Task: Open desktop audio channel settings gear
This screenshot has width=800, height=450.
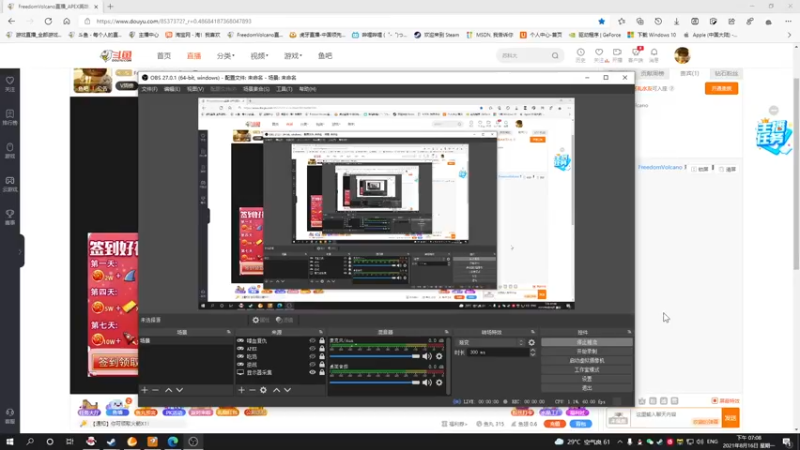Action: click(x=439, y=382)
